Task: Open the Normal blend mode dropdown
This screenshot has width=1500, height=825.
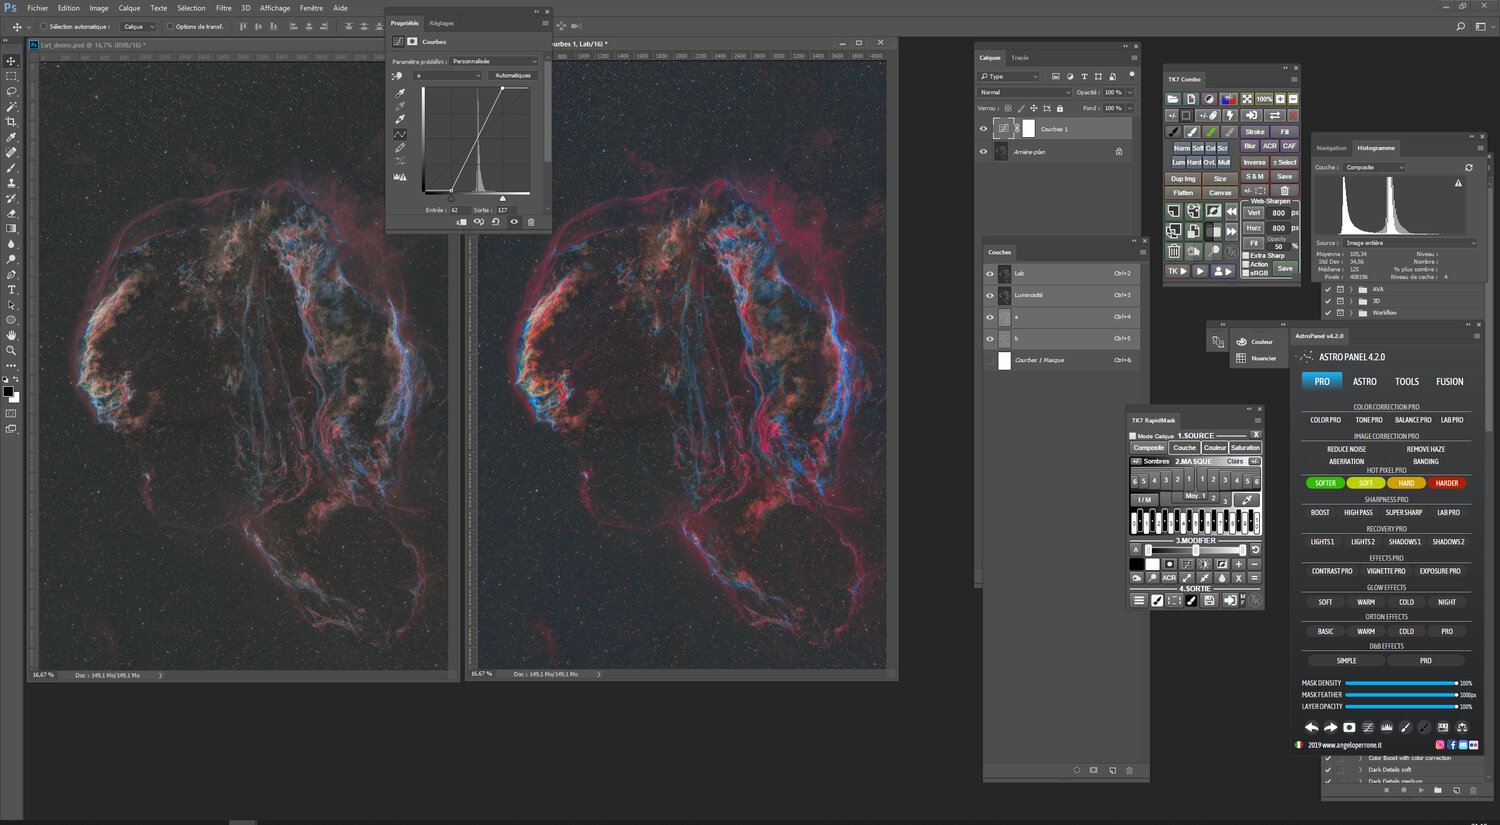Action: (x=1025, y=92)
